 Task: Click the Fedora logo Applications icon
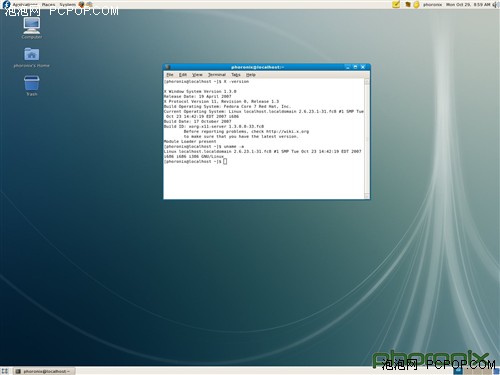(x=6, y=4)
